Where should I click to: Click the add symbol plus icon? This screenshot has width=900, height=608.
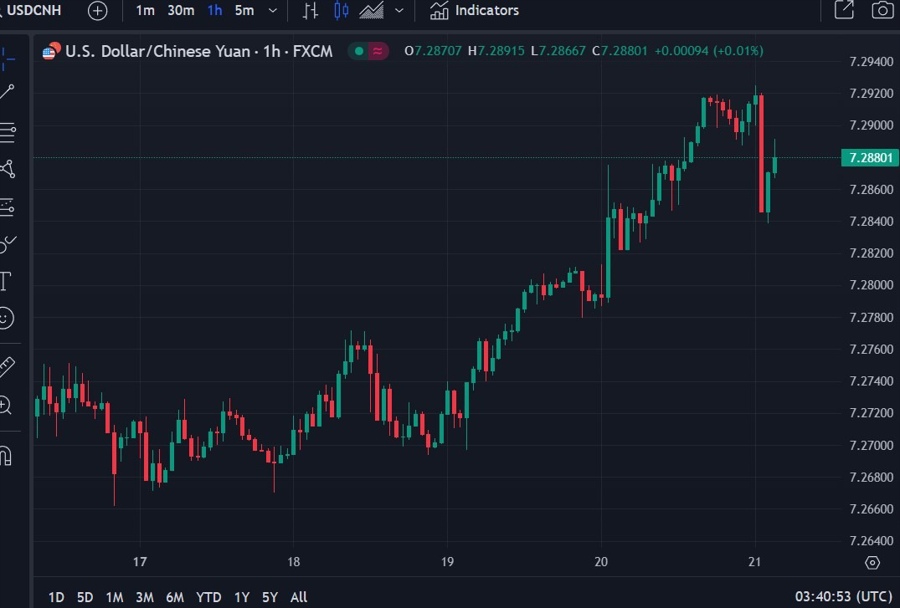pos(98,11)
